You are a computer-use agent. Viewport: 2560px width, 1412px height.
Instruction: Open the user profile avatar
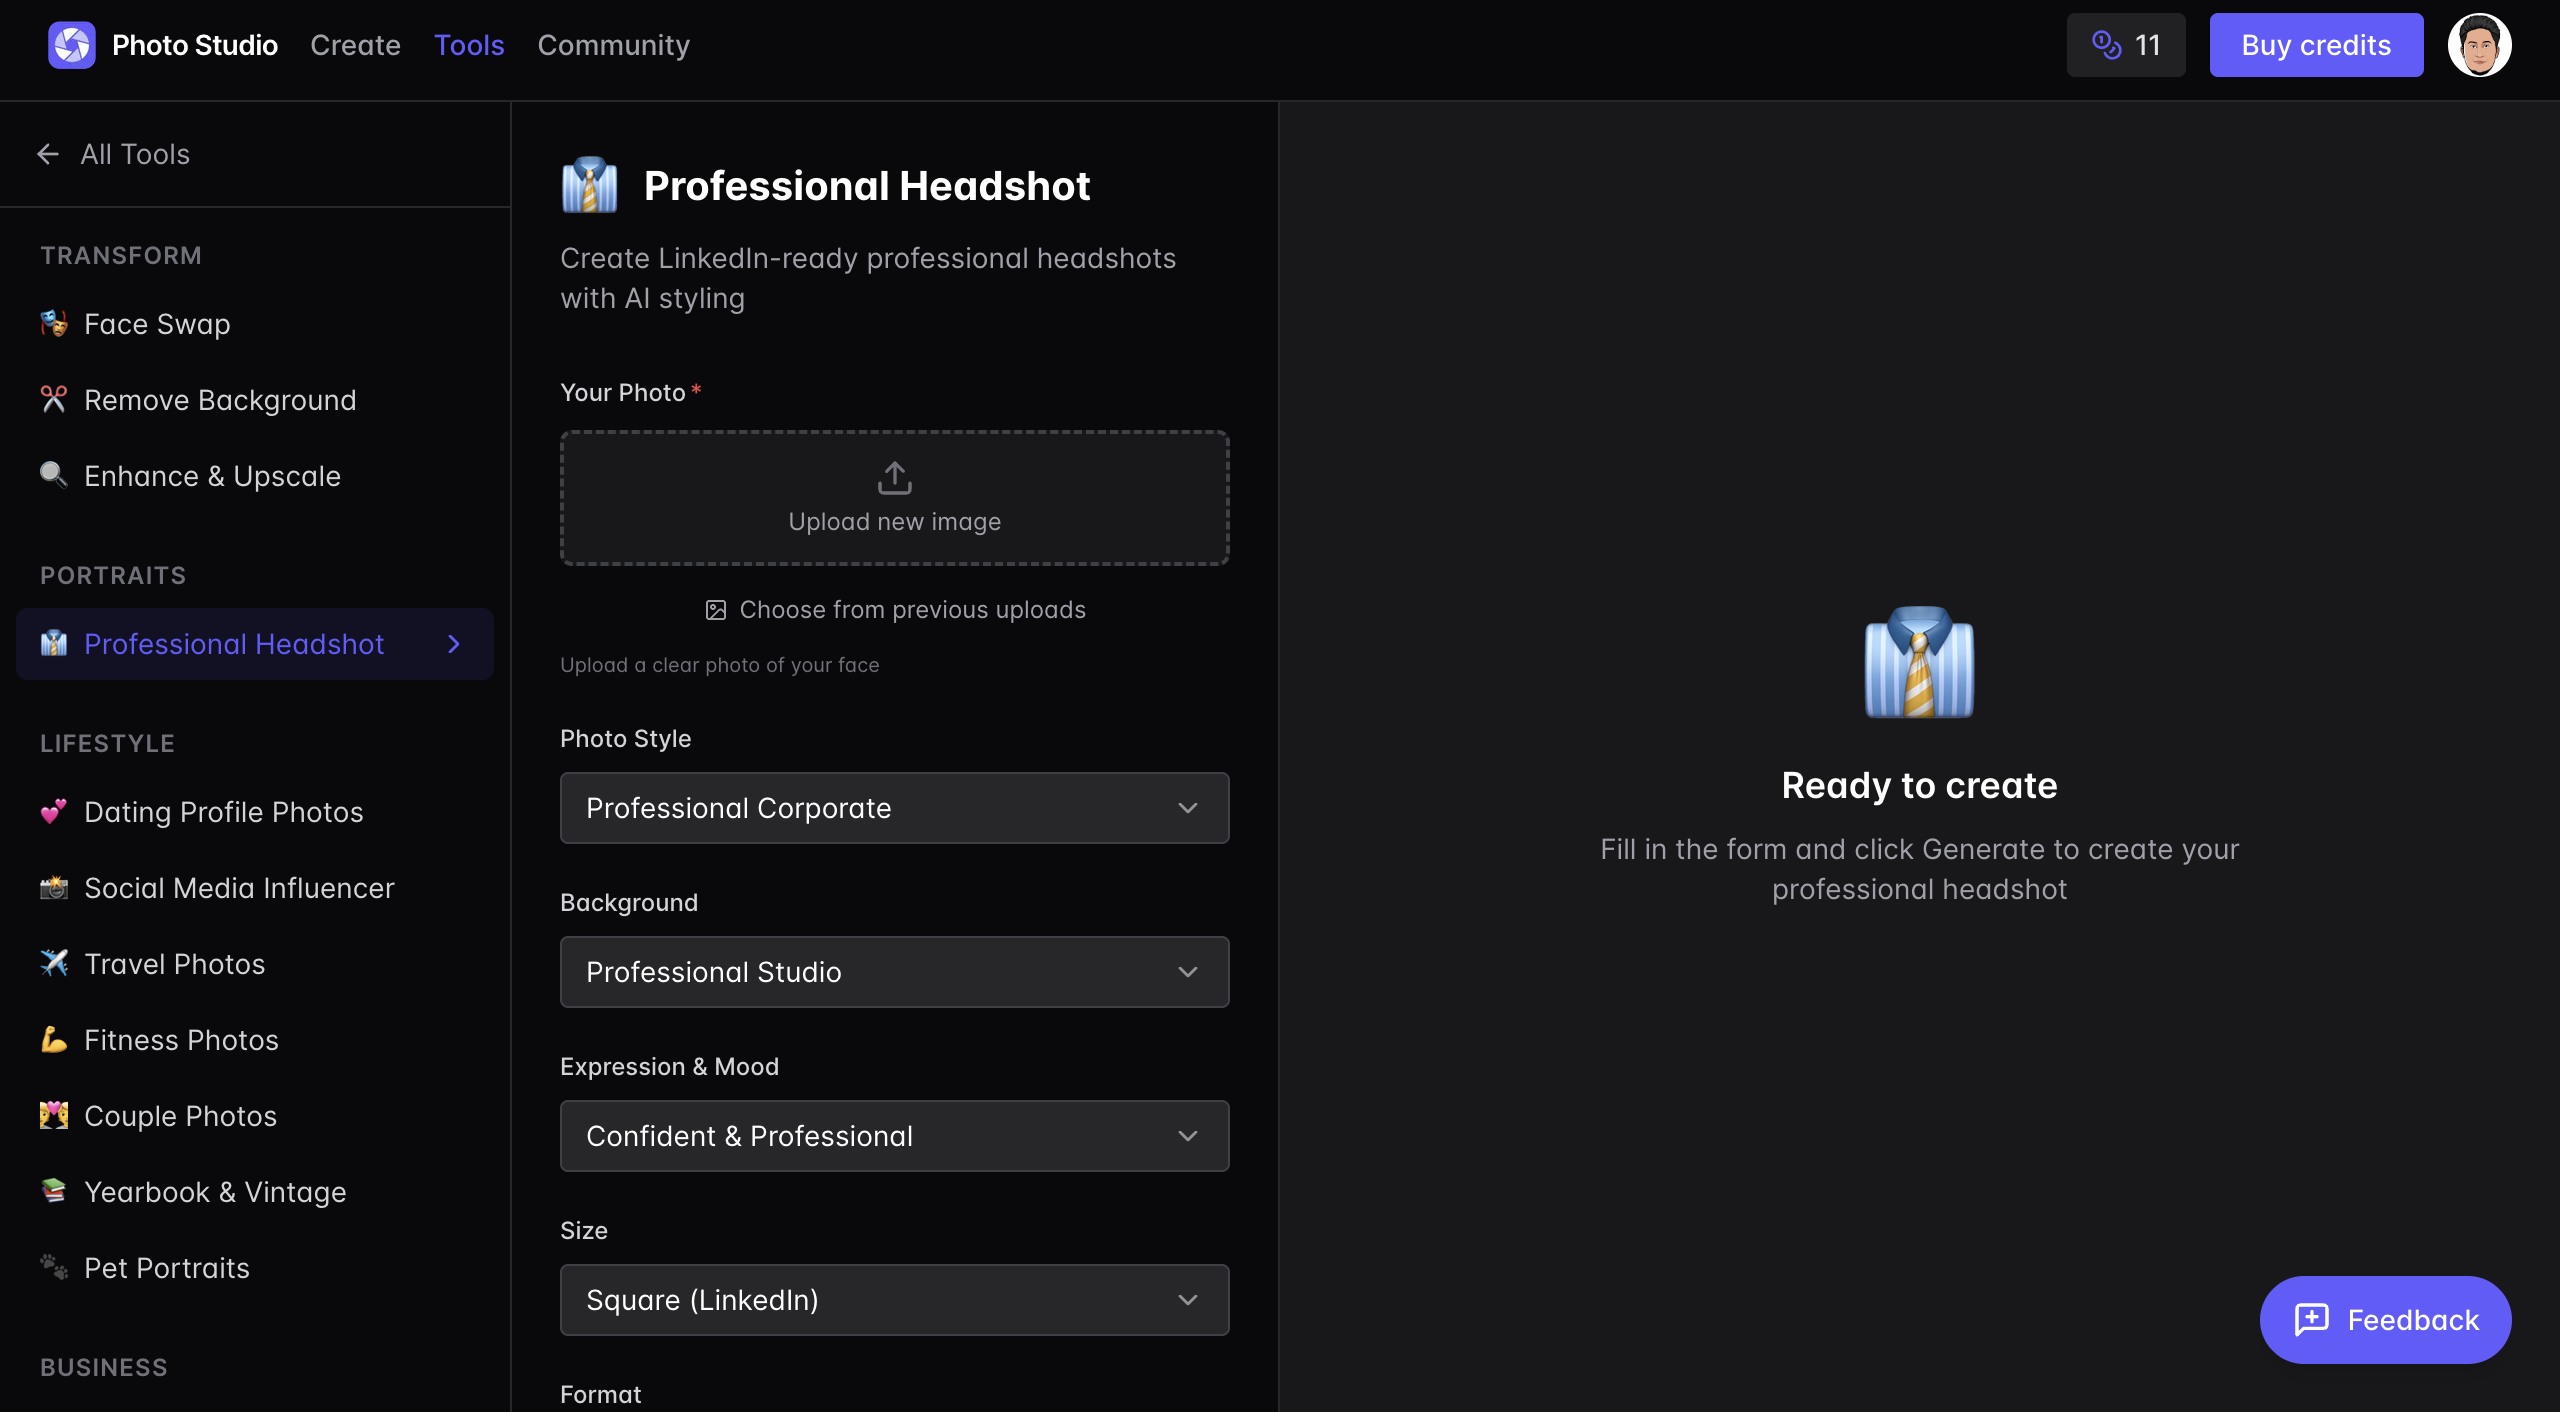2479,45
